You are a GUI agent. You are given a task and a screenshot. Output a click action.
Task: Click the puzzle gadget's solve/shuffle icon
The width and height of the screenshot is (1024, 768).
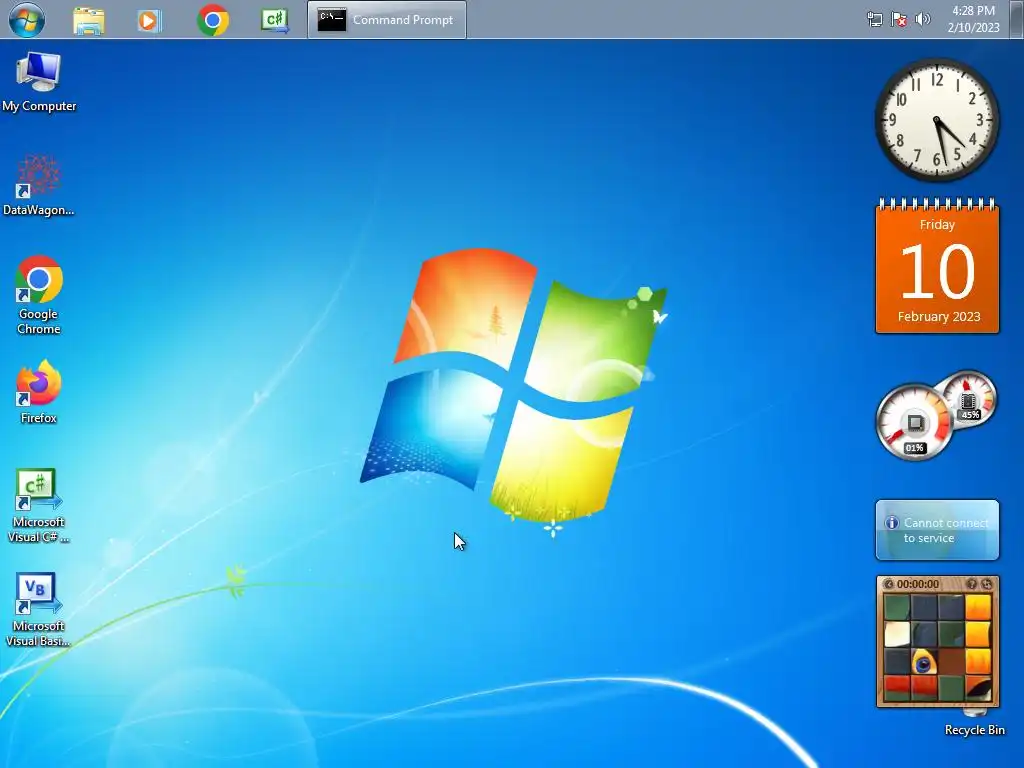coord(987,584)
